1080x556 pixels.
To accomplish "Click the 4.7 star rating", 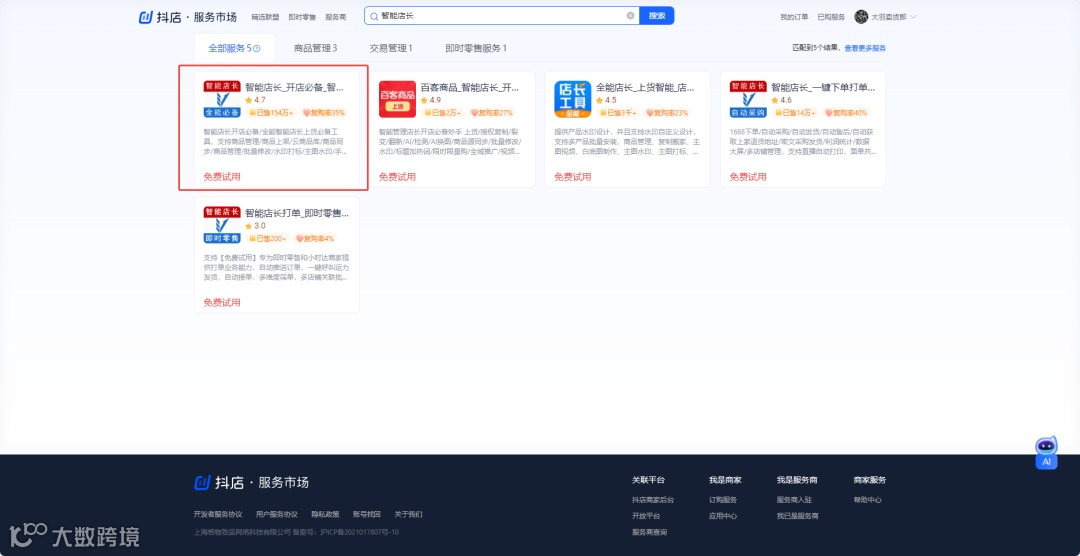I will pyautogui.click(x=256, y=100).
